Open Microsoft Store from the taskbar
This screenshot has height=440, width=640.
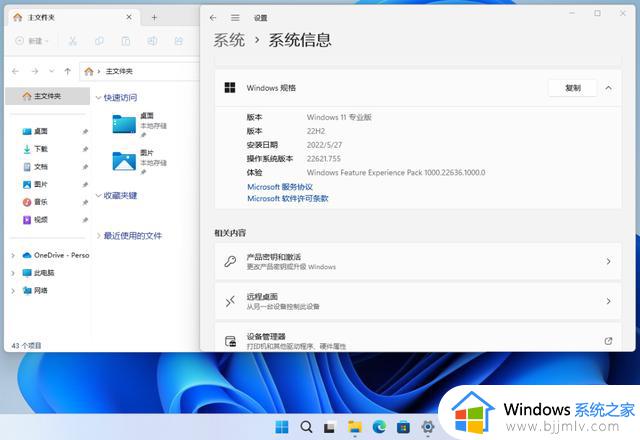point(403,427)
